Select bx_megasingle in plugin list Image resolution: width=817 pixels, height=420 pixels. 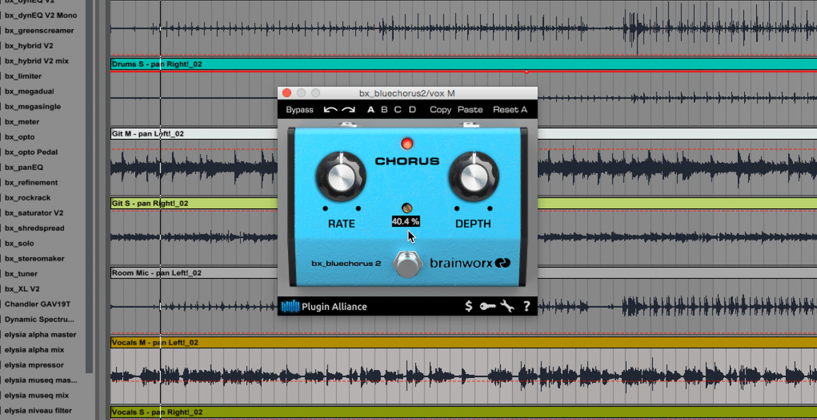[33, 106]
